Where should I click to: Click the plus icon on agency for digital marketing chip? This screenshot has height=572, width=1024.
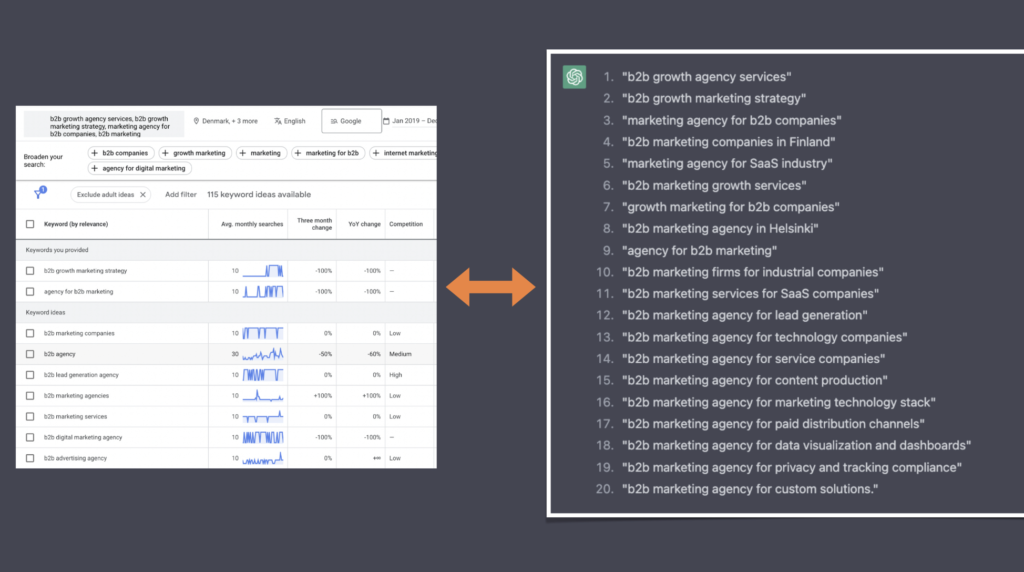tap(95, 168)
